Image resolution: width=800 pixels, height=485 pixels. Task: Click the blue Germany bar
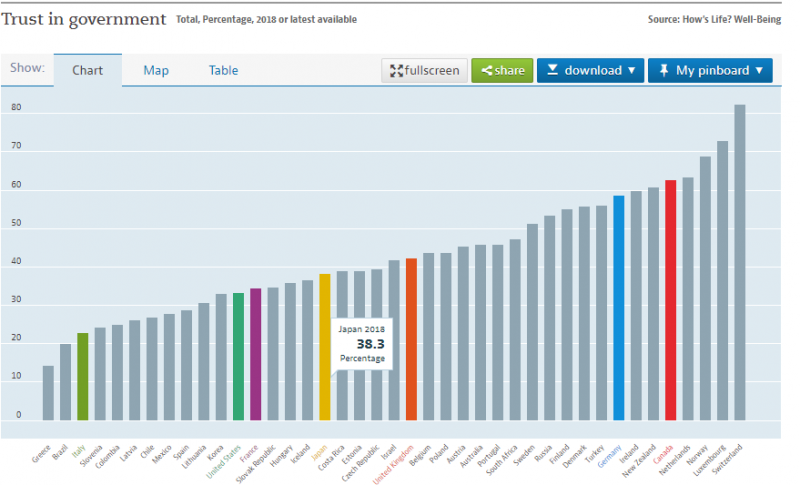pyautogui.click(x=619, y=308)
